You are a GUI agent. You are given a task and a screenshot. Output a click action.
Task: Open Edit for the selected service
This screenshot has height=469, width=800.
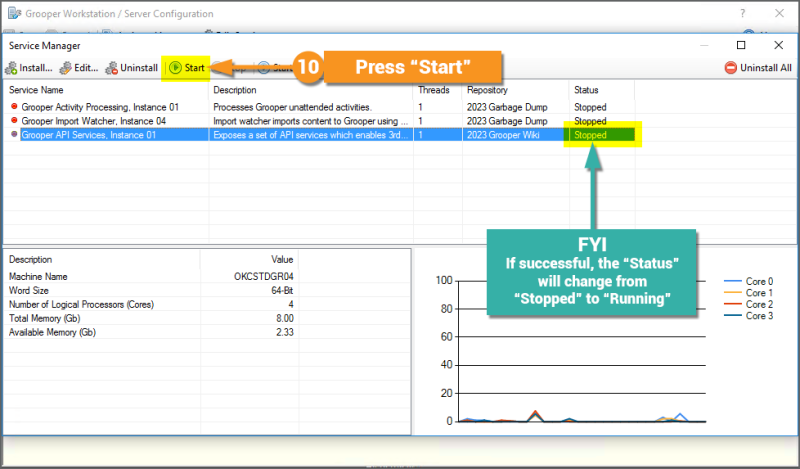[x=79, y=68]
